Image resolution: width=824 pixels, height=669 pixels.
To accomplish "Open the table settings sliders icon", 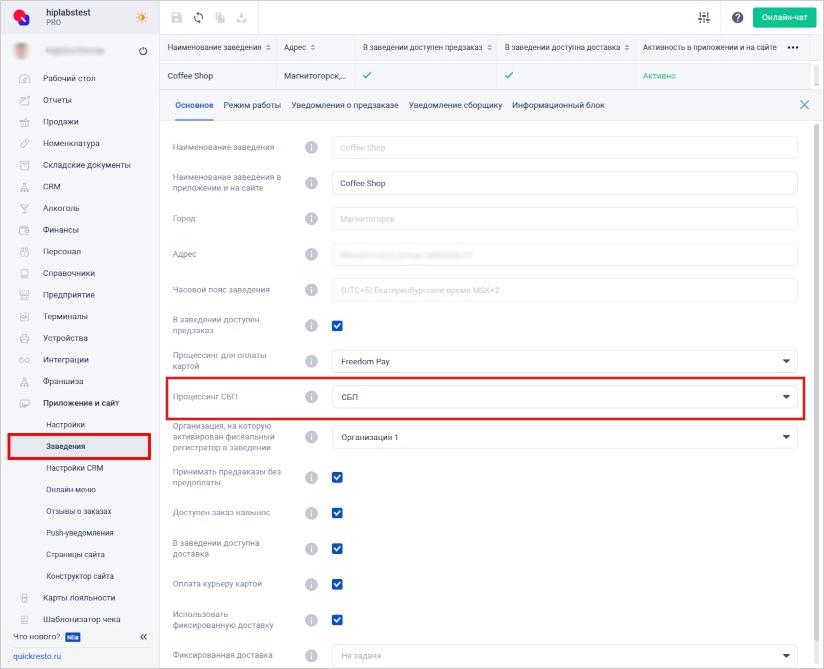I will point(704,18).
